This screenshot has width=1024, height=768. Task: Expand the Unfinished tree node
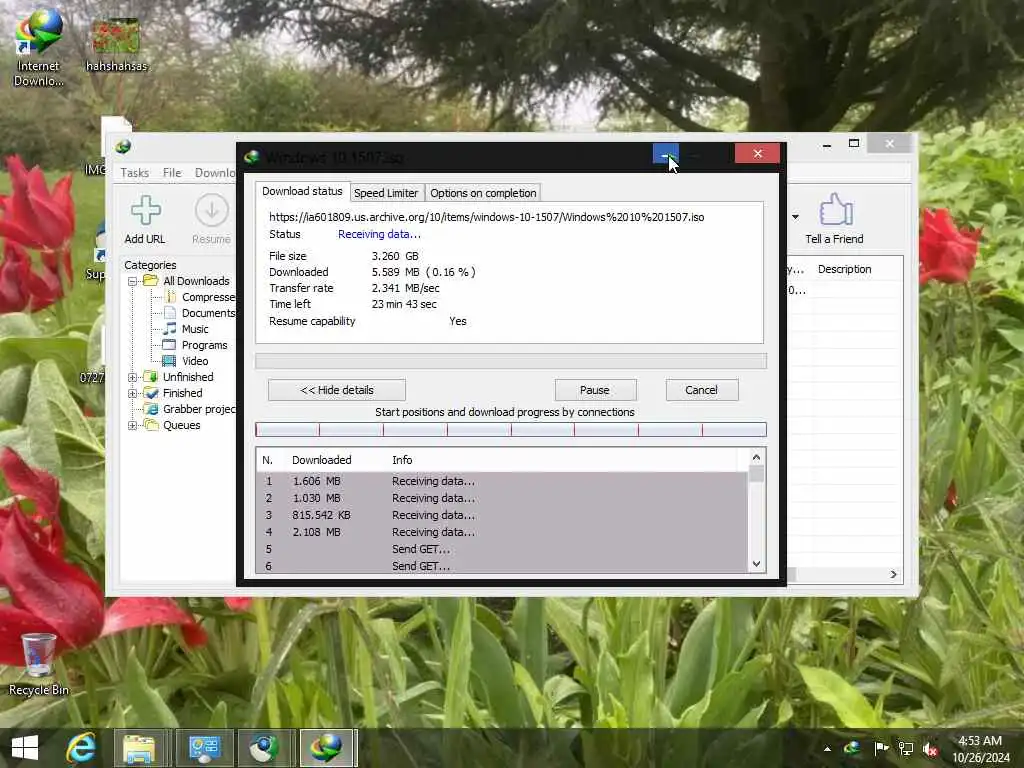coord(133,377)
